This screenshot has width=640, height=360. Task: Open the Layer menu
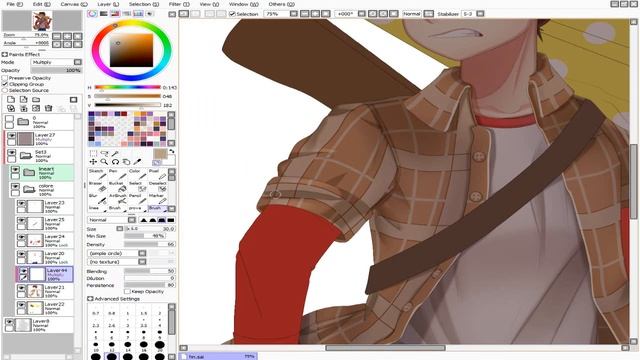point(108,4)
